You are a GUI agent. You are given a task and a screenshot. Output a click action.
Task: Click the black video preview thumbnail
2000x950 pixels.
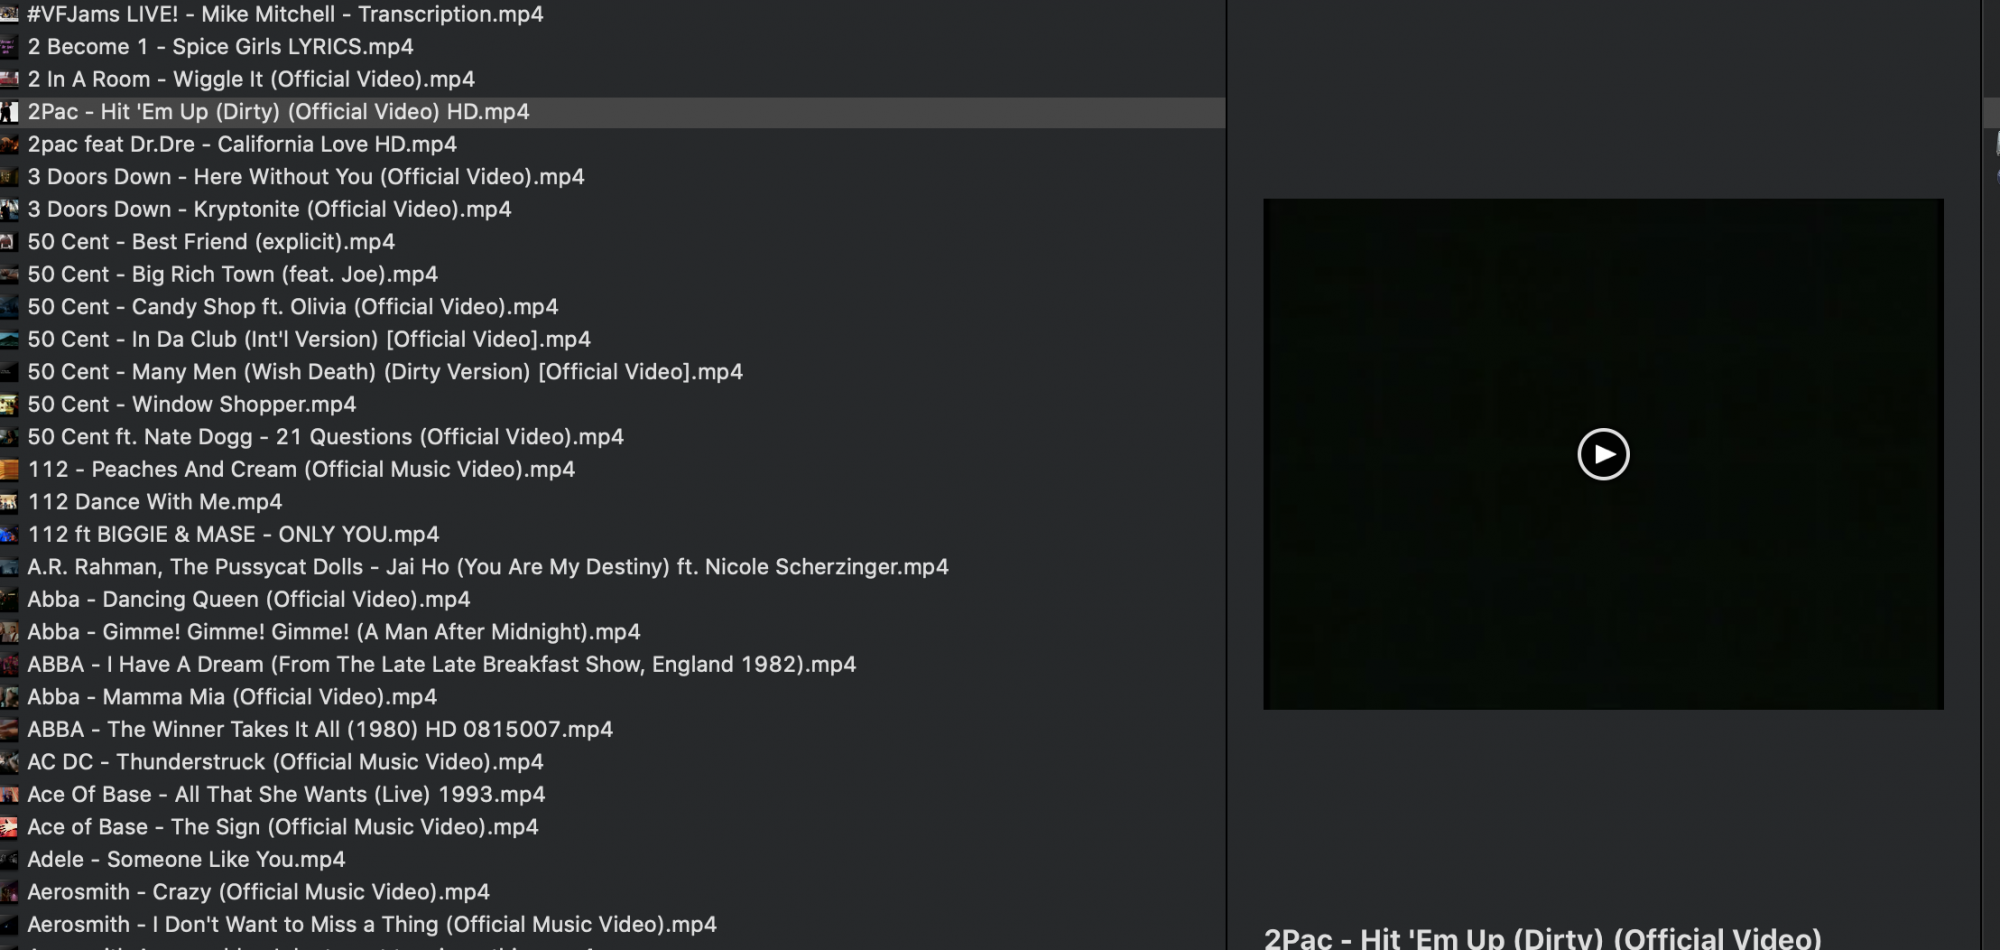[x=1603, y=454]
